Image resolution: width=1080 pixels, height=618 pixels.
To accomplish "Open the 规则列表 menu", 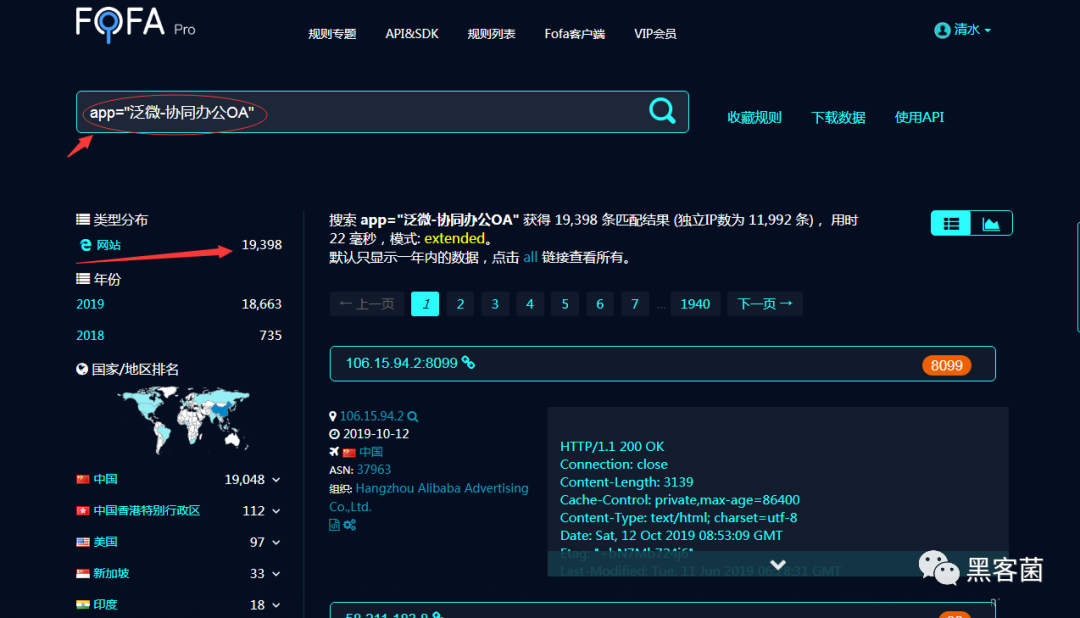I will 491,34.
